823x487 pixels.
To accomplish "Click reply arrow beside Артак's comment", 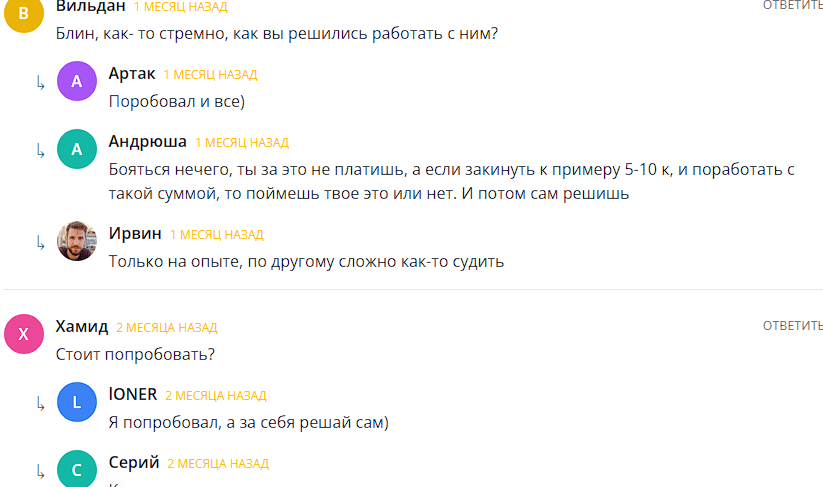I will tap(40, 83).
